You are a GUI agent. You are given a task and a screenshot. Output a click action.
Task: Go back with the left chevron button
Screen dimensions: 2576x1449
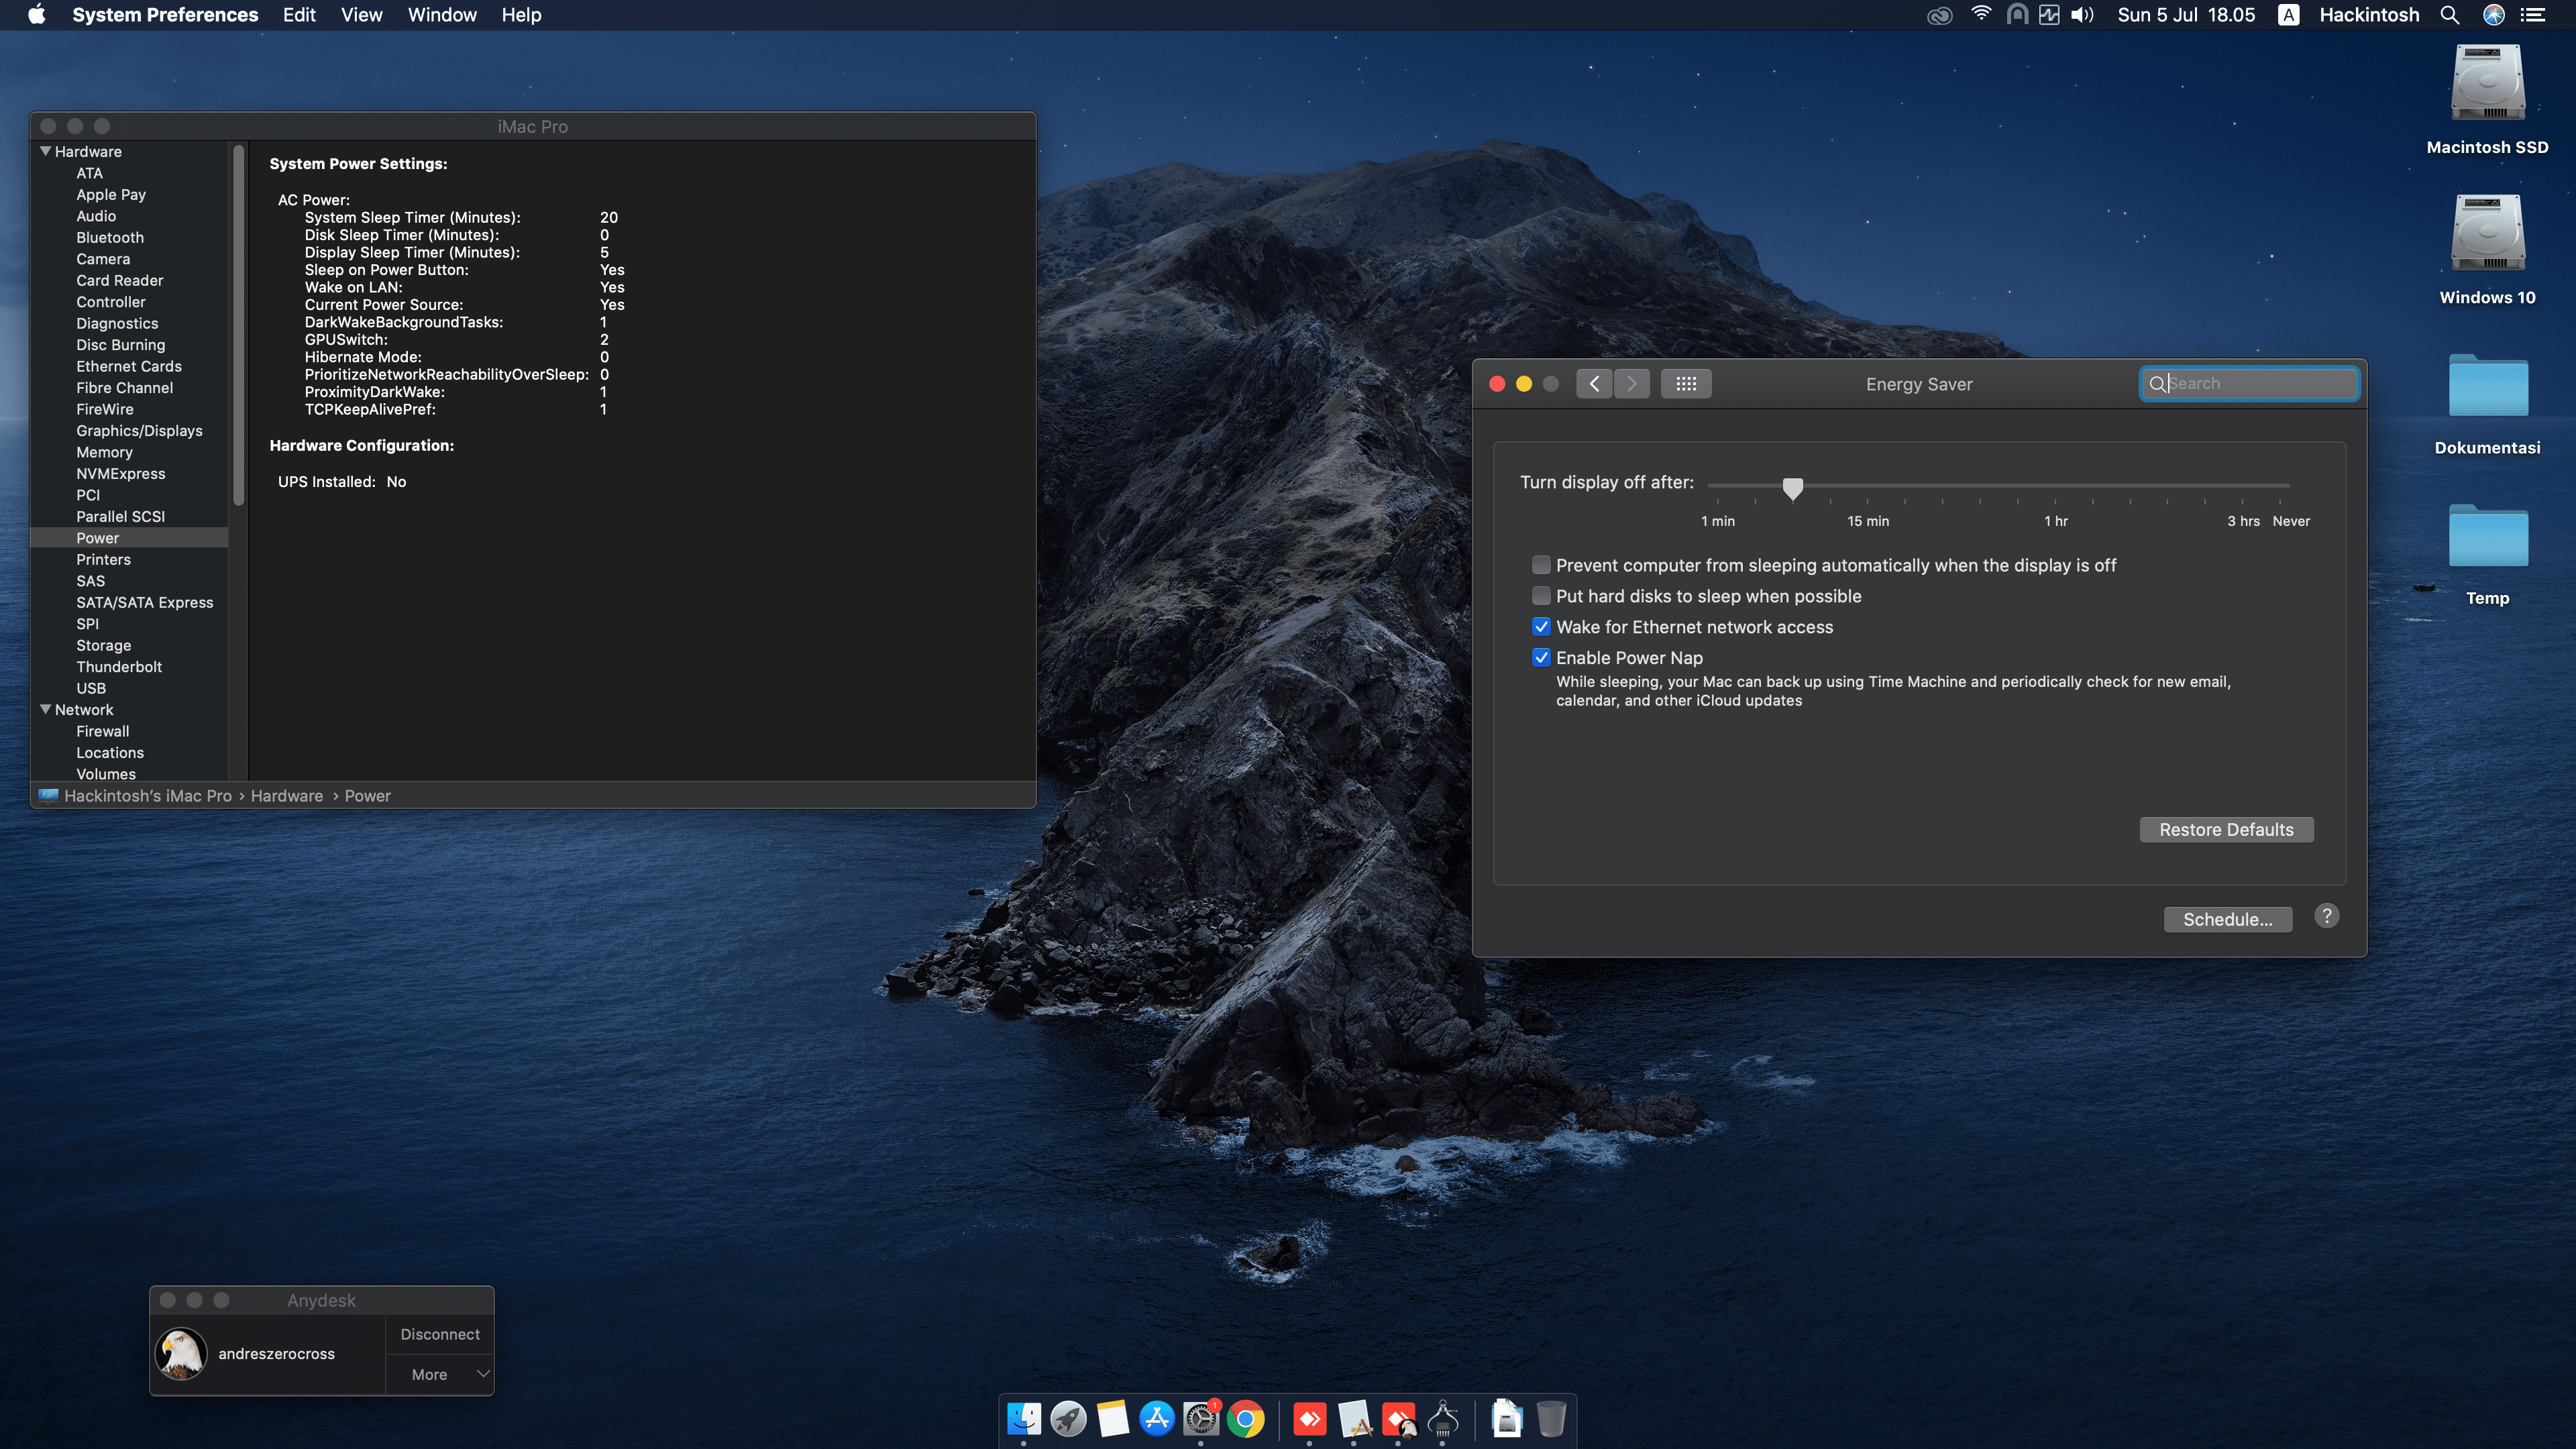(x=1594, y=384)
